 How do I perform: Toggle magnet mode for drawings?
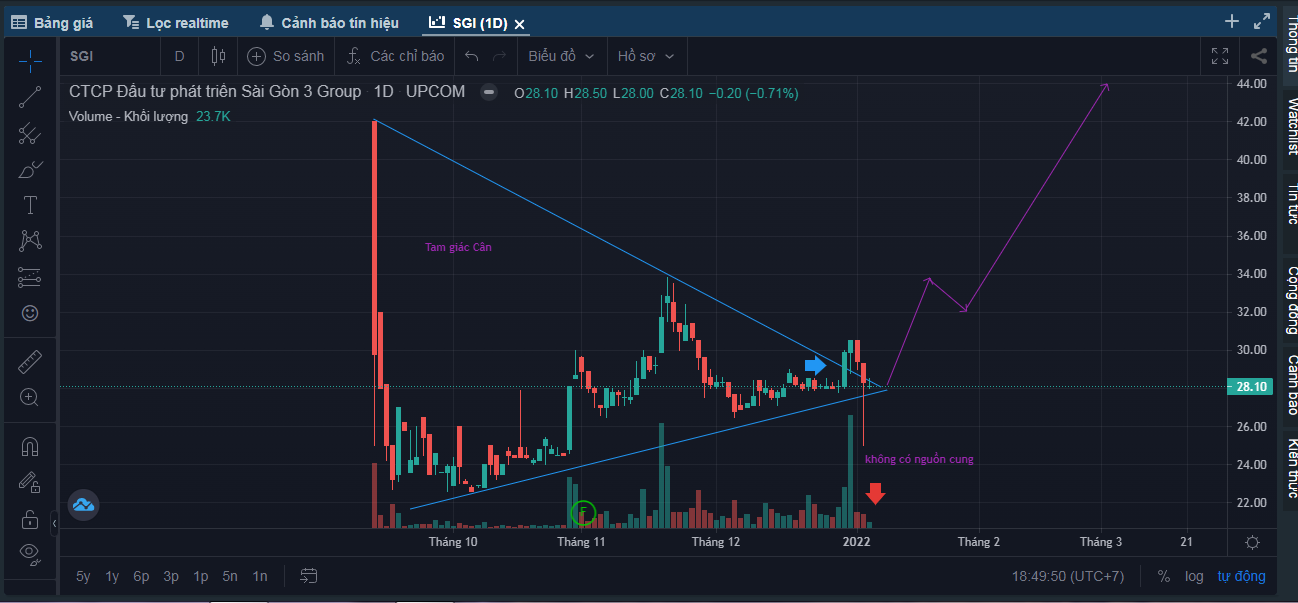[30, 446]
